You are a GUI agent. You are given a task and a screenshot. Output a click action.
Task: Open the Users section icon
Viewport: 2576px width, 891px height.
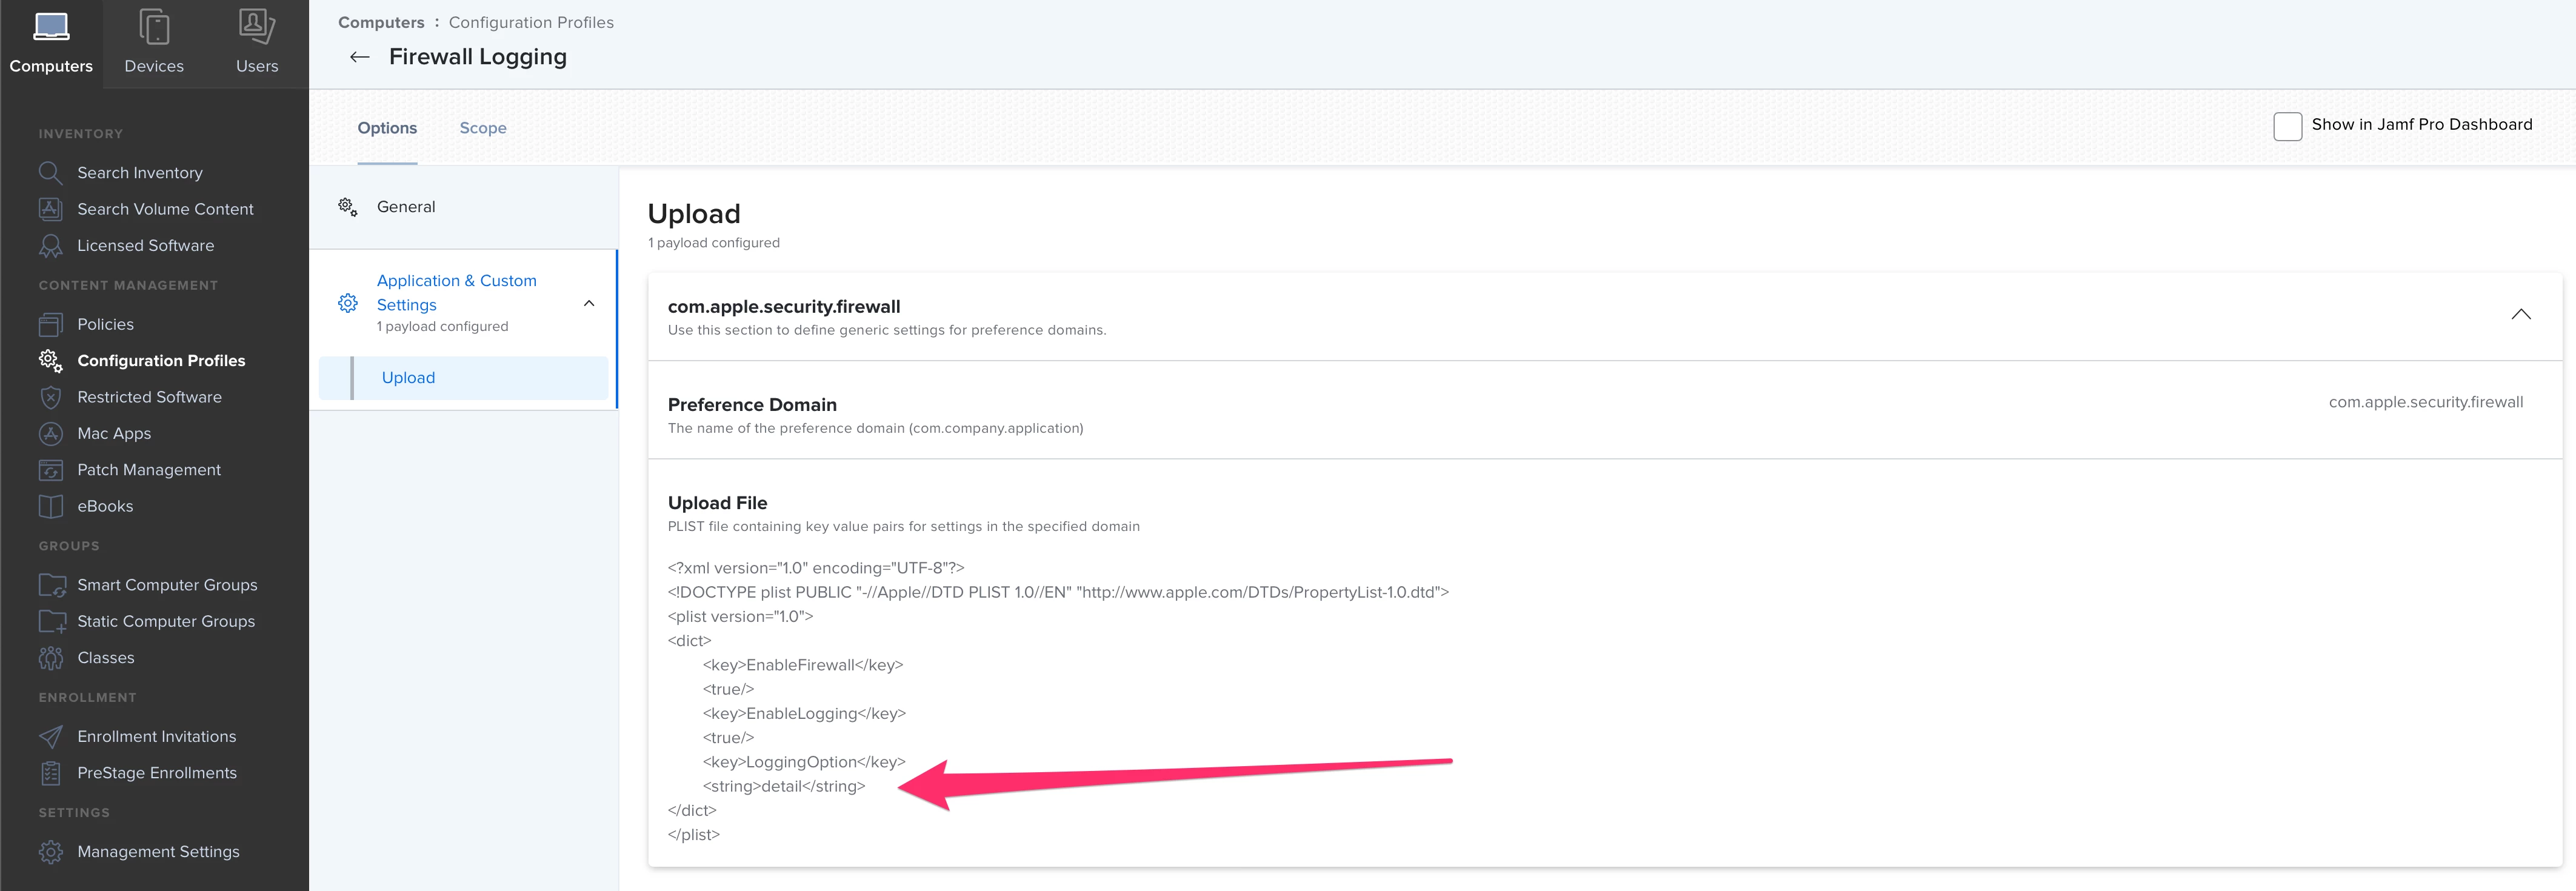tap(257, 27)
